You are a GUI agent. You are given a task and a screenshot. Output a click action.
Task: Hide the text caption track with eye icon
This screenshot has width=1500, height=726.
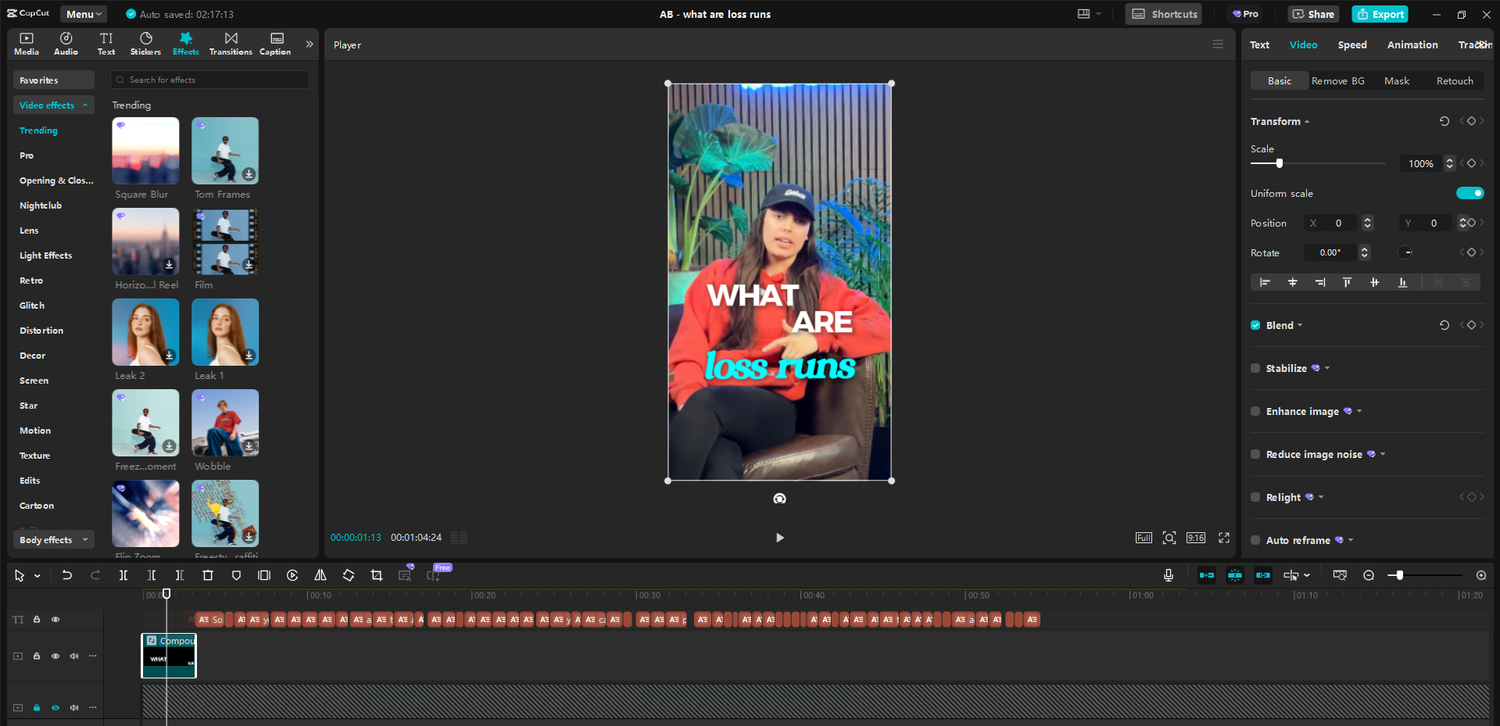pyautogui.click(x=55, y=620)
